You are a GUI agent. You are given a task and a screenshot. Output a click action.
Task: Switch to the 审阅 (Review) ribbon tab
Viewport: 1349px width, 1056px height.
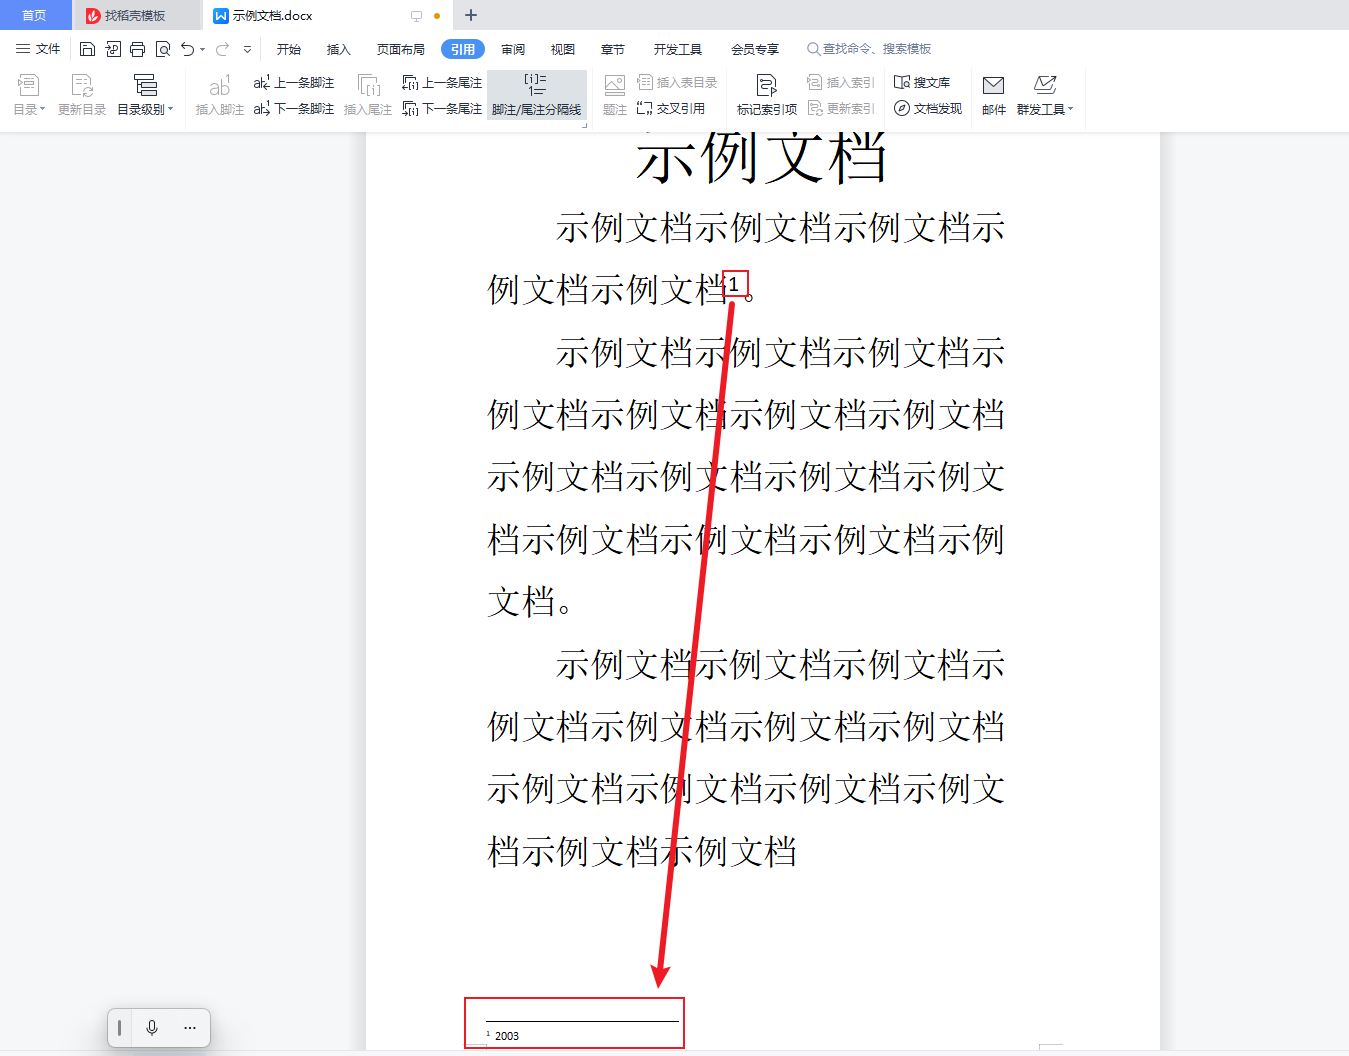513,48
